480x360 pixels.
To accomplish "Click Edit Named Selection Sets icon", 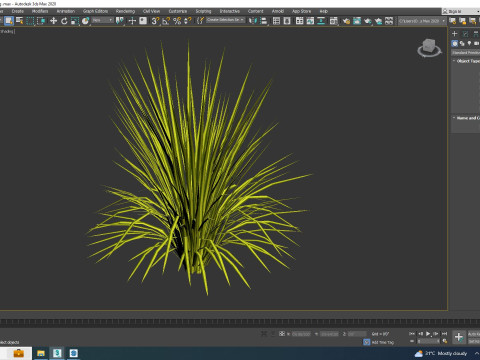I will click(200, 21).
